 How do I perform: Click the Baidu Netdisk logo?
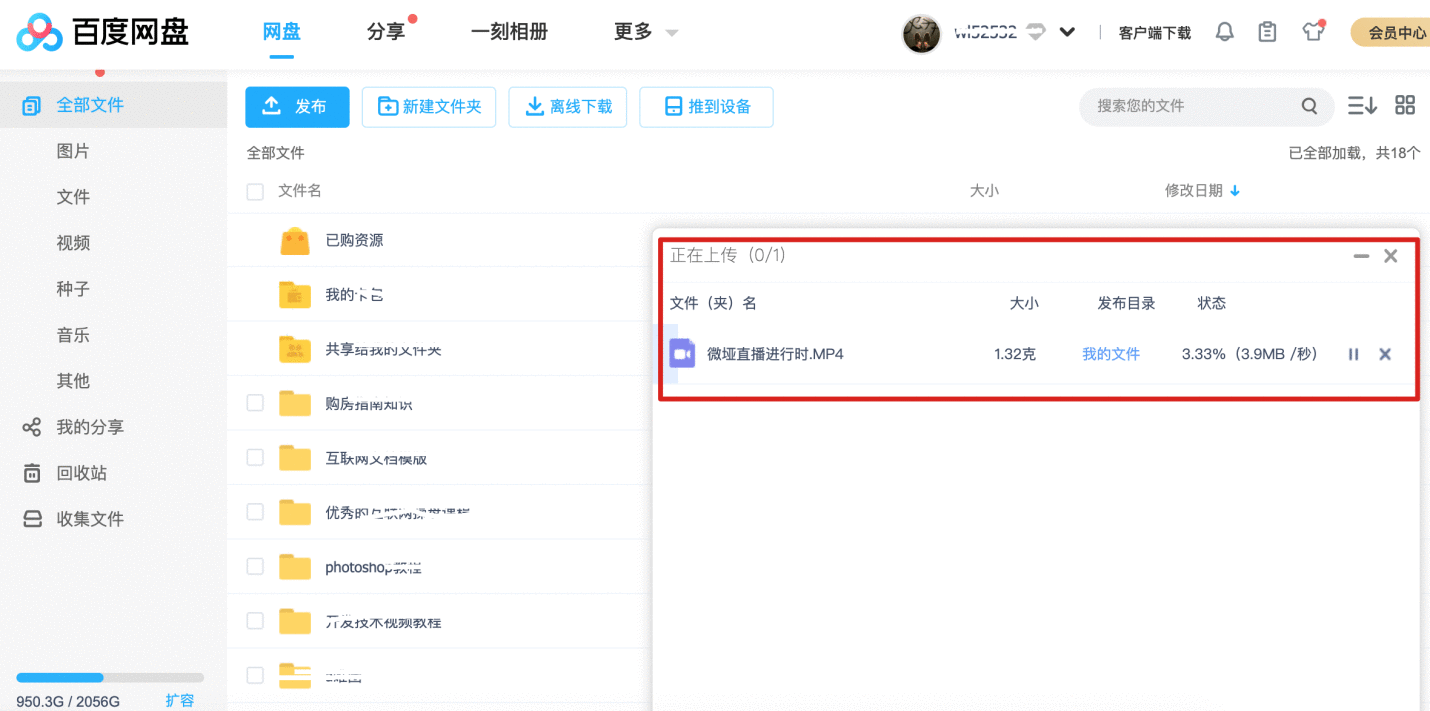click(x=103, y=33)
